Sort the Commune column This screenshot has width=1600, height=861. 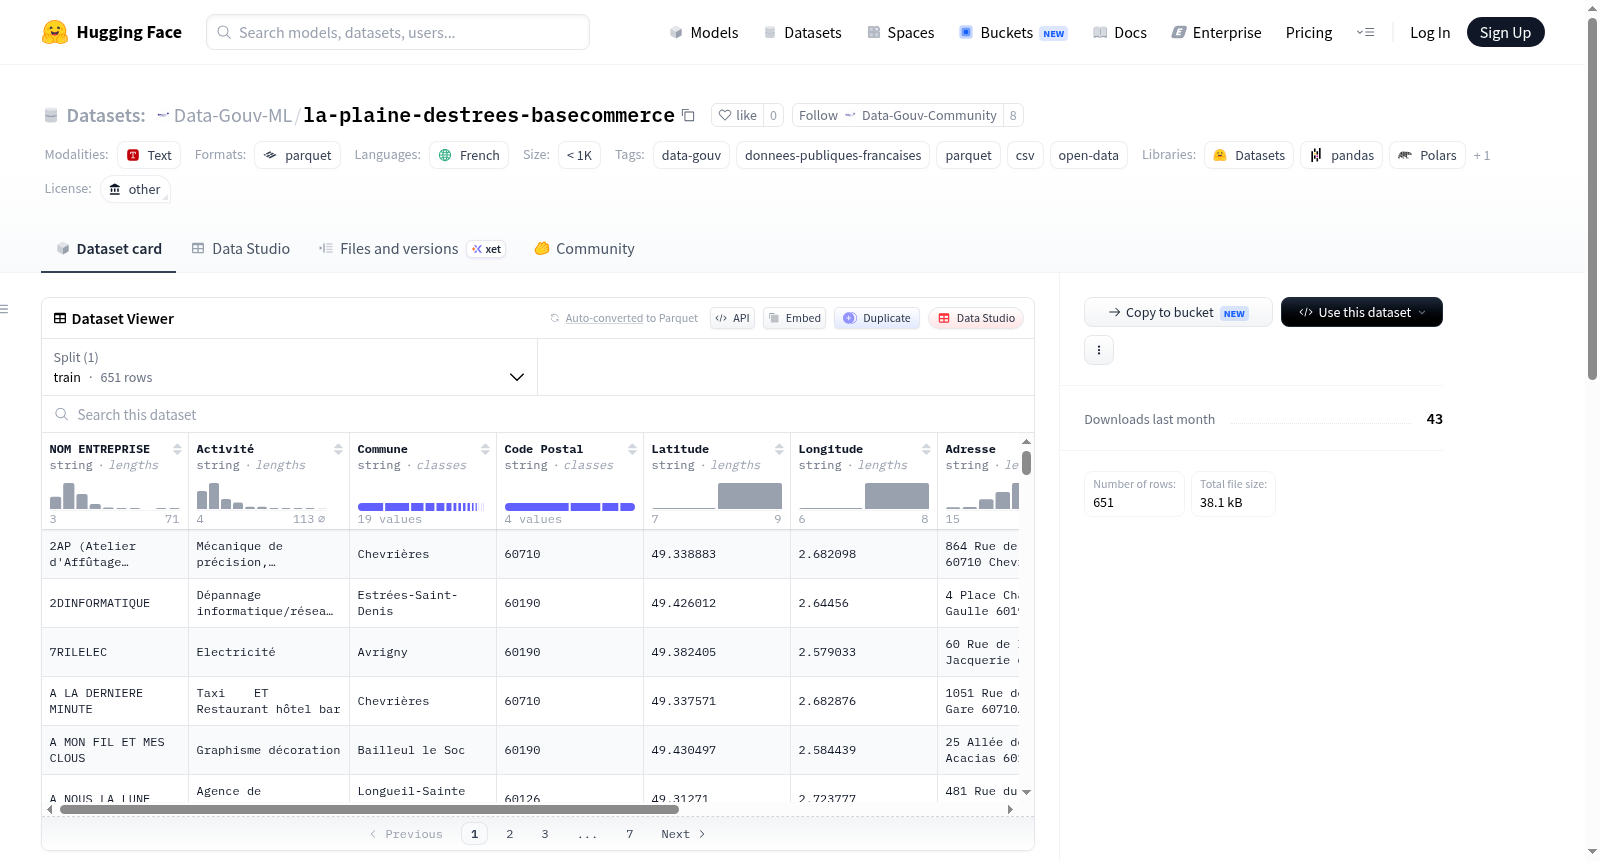pyautogui.click(x=485, y=449)
